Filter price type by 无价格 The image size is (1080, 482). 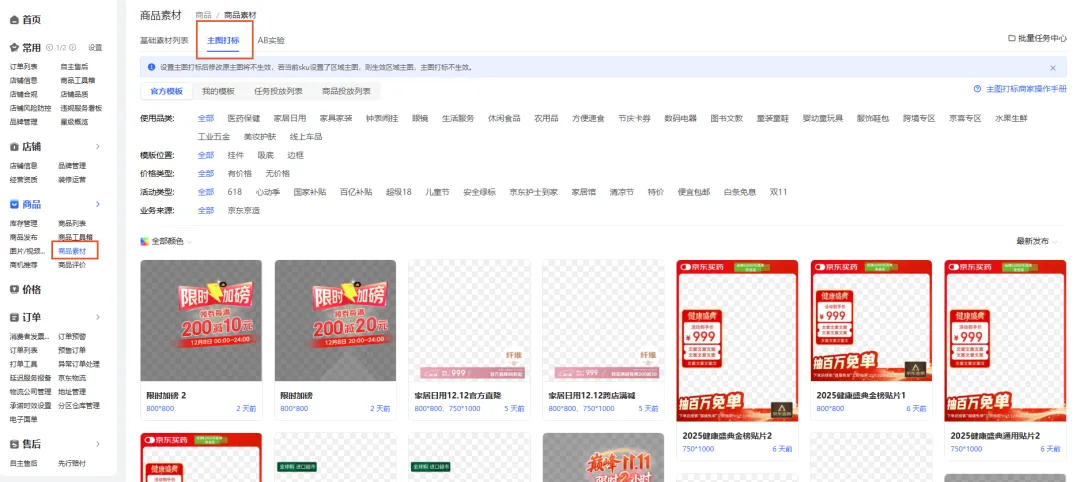tap(278, 174)
